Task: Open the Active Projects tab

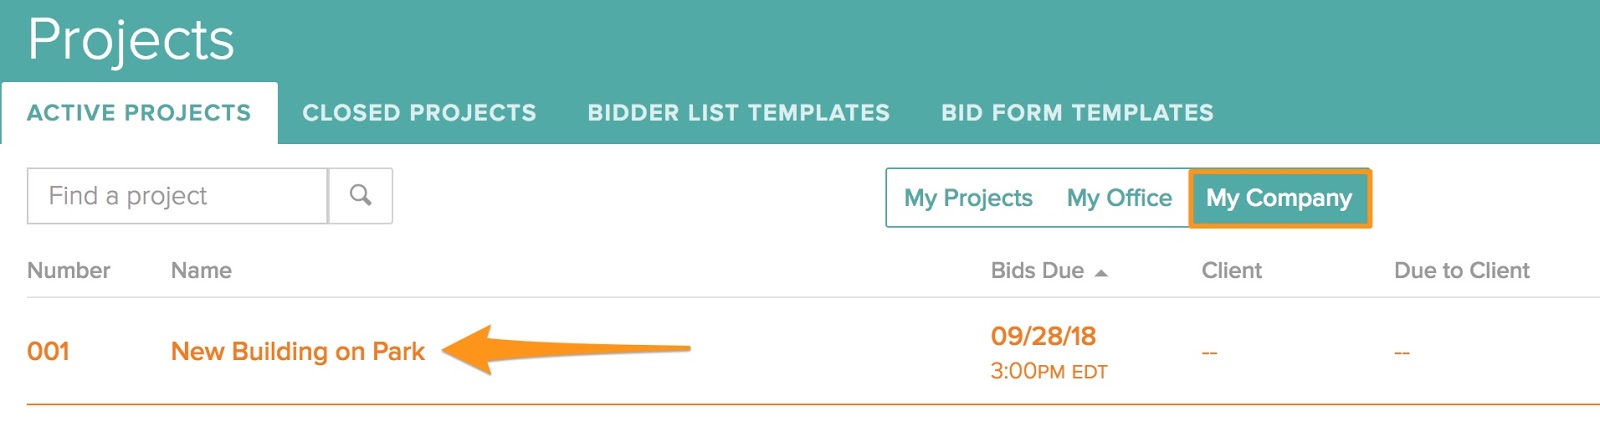Action: pyautogui.click(x=139, y=113)
